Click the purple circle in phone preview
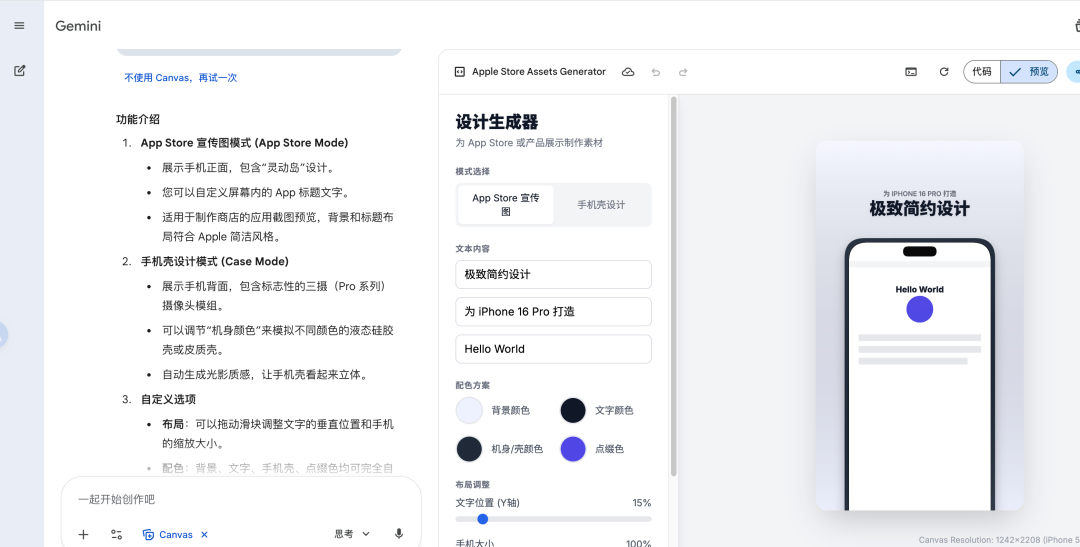 (x=920, y=309)
